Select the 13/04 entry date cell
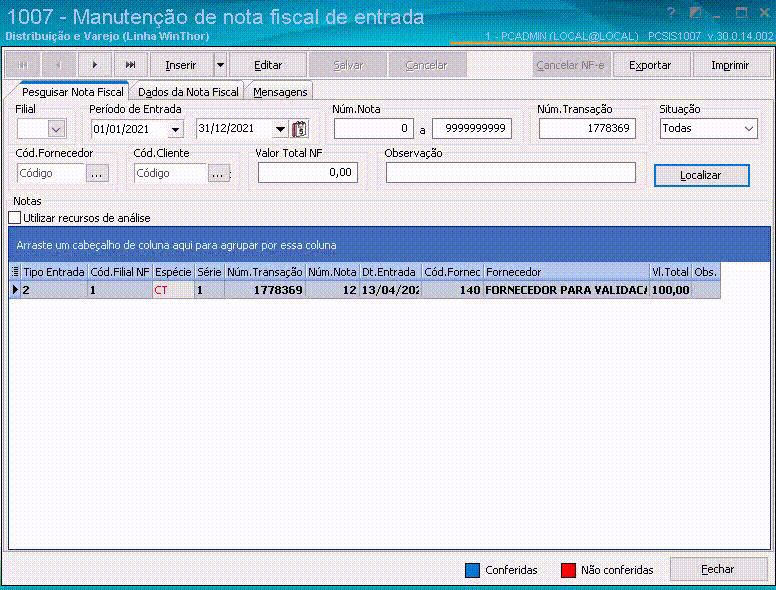Screen dimensions: 776x590 pyautogui.click(x=390, y=290)
